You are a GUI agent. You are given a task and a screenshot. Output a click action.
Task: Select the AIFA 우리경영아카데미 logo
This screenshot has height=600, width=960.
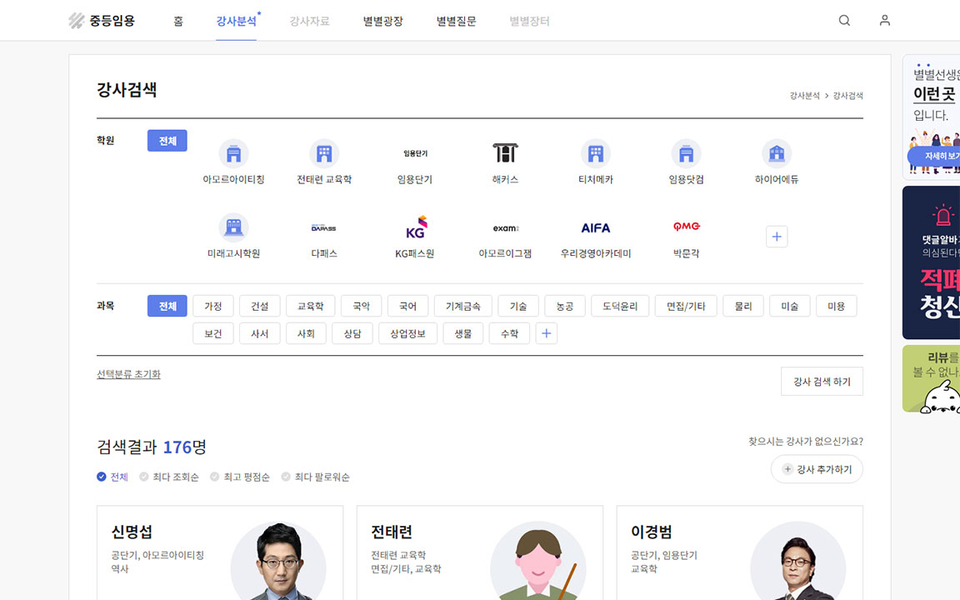[595, 228]
